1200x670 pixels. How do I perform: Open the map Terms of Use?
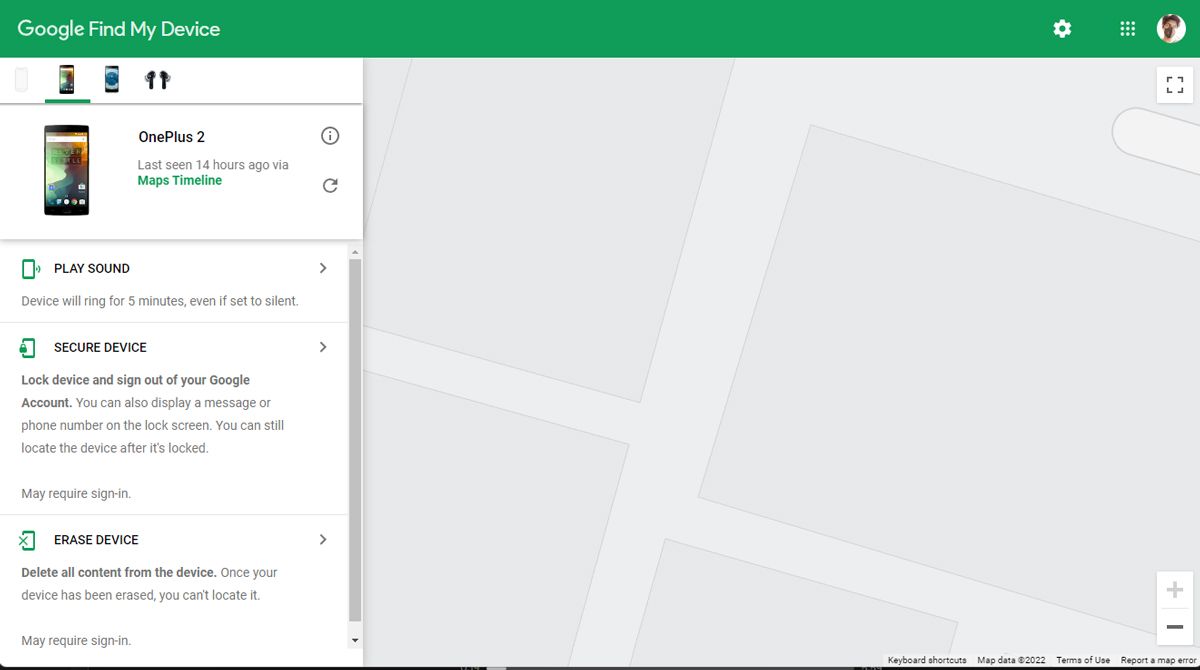pyautogui.click(x=1083, y=660)
